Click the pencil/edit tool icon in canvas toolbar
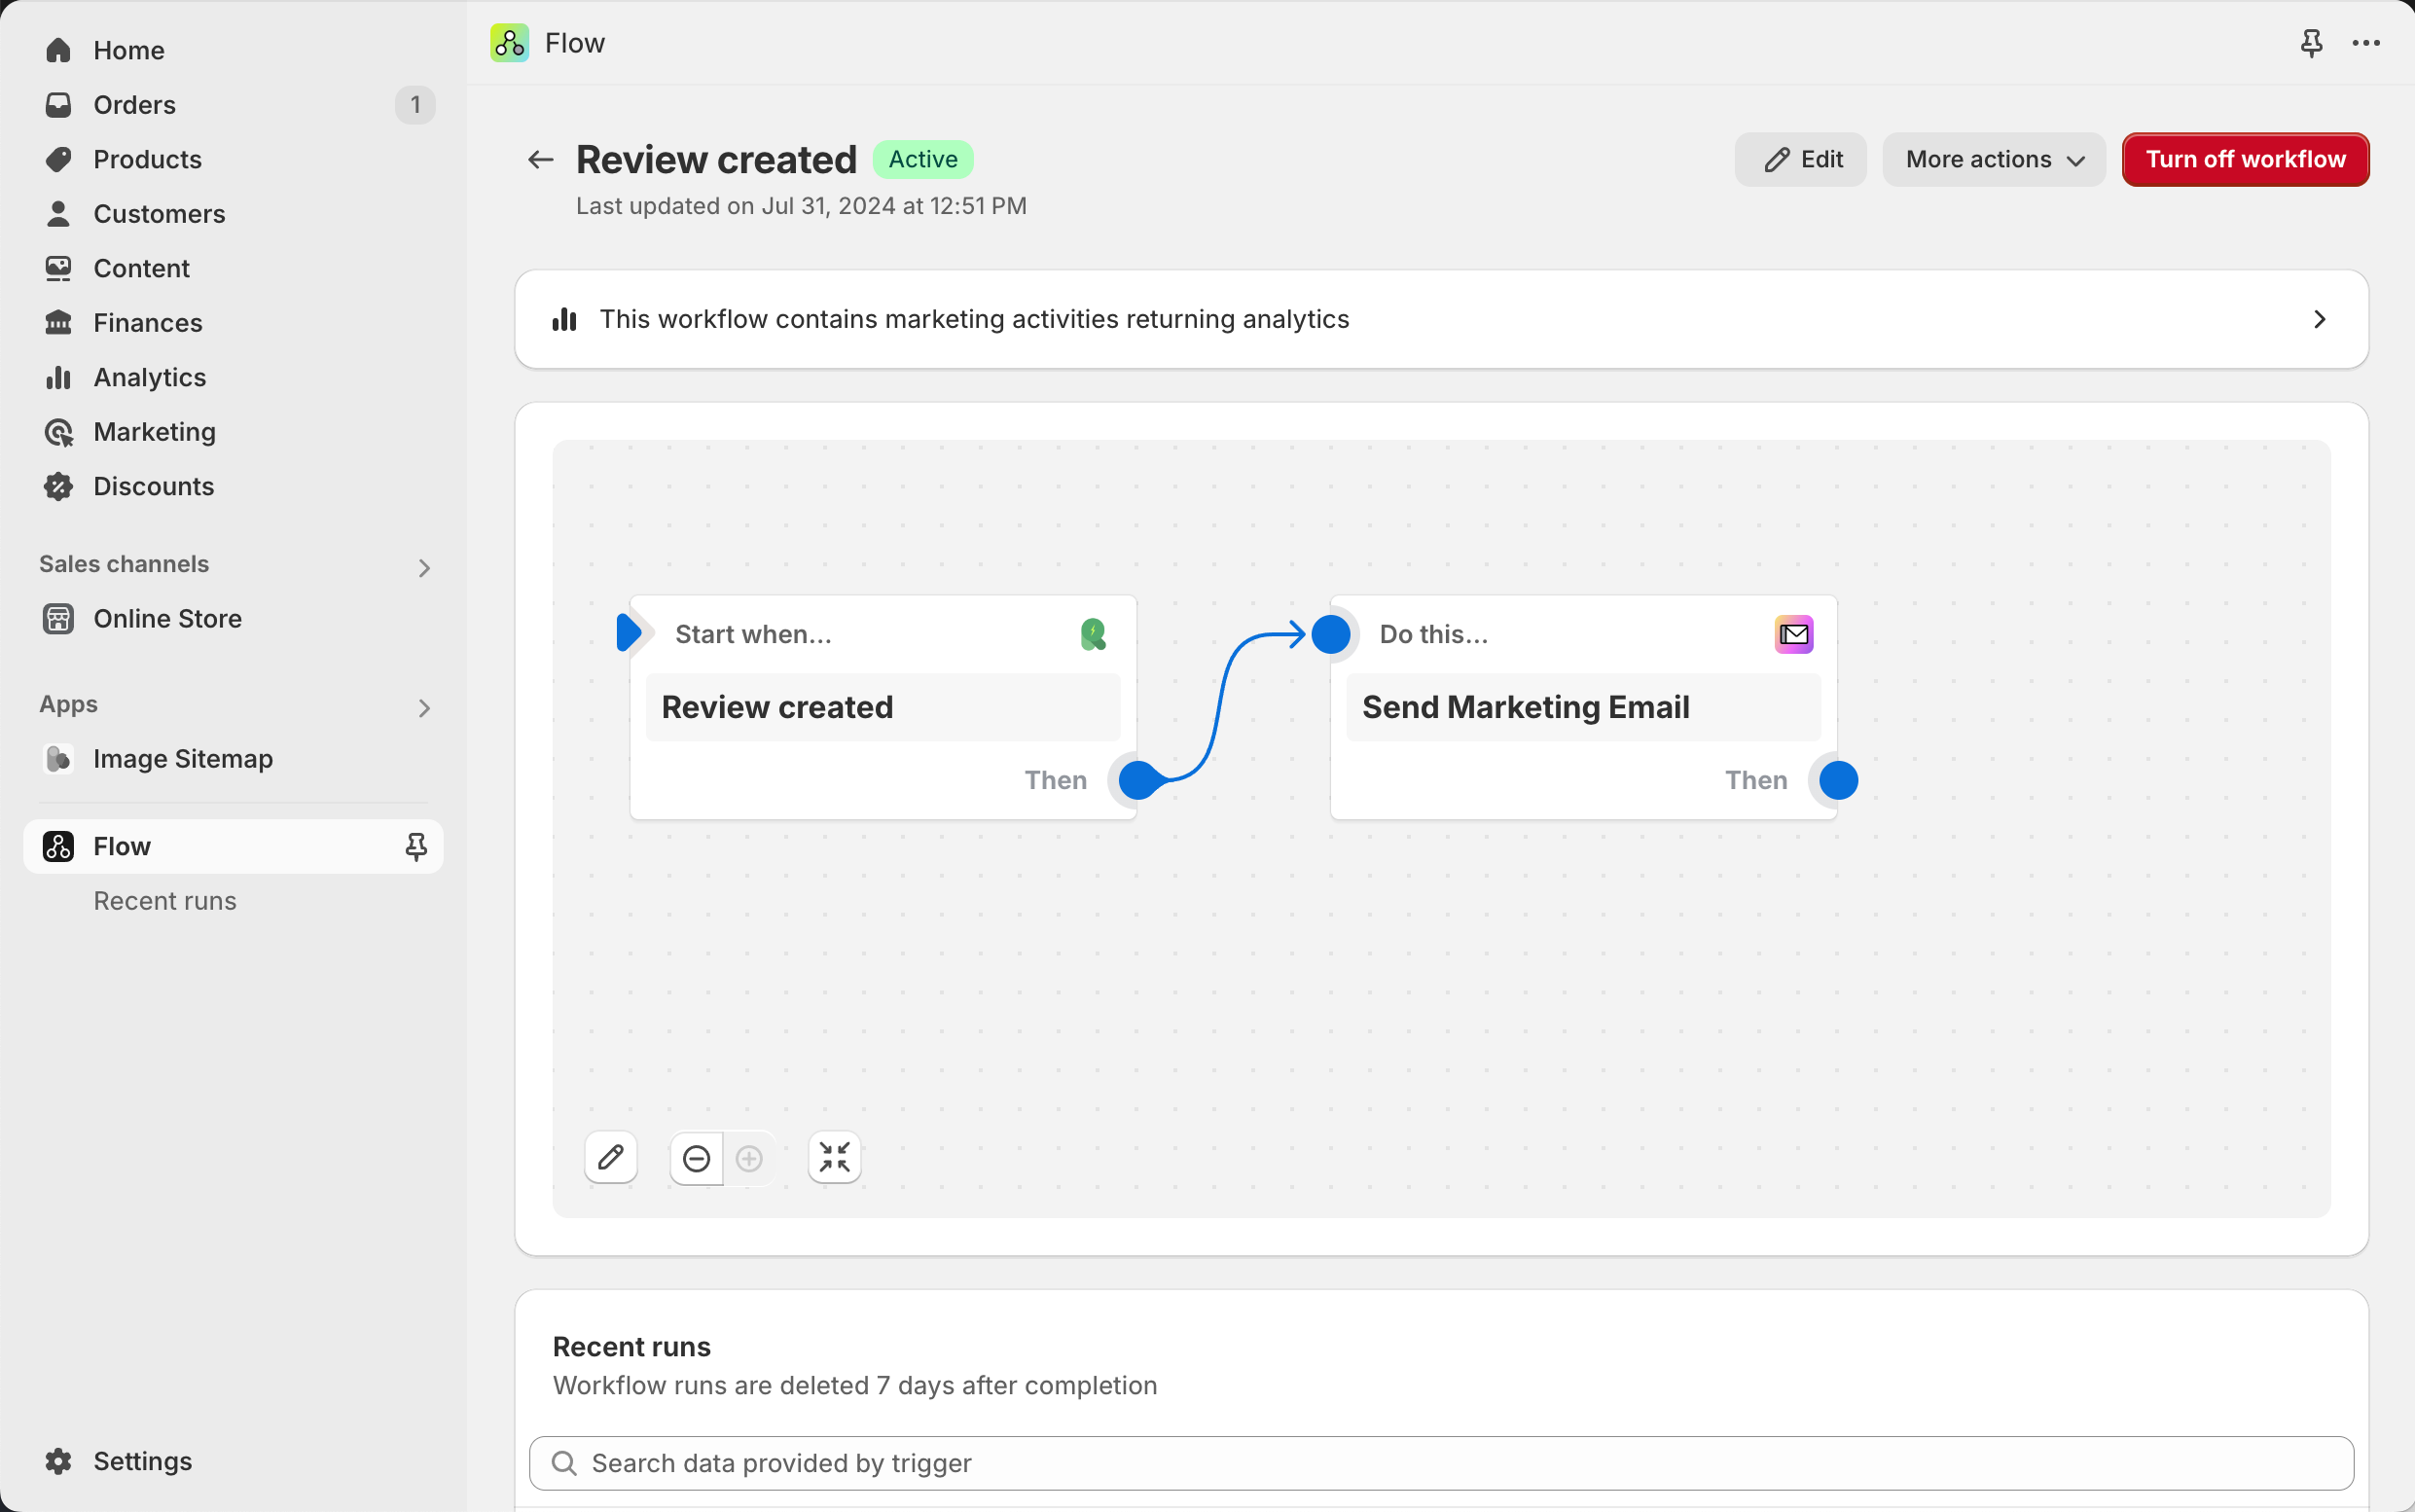This screenshot has width=2415, height=1512. pyautogui.click(x=611, y=1157)
